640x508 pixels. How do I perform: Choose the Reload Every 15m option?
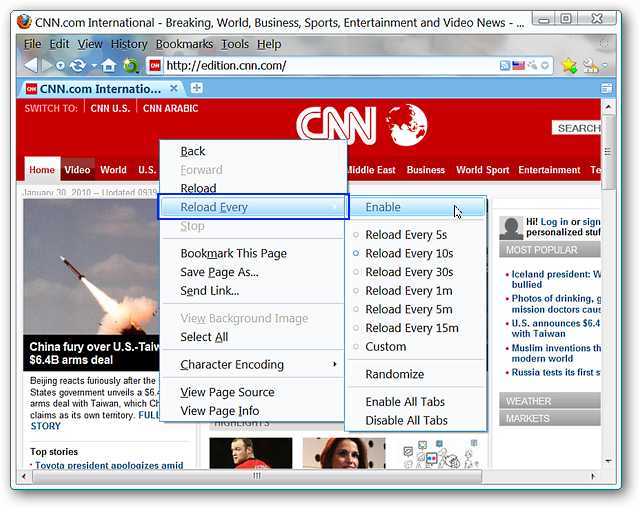click(x=411, y=328)
